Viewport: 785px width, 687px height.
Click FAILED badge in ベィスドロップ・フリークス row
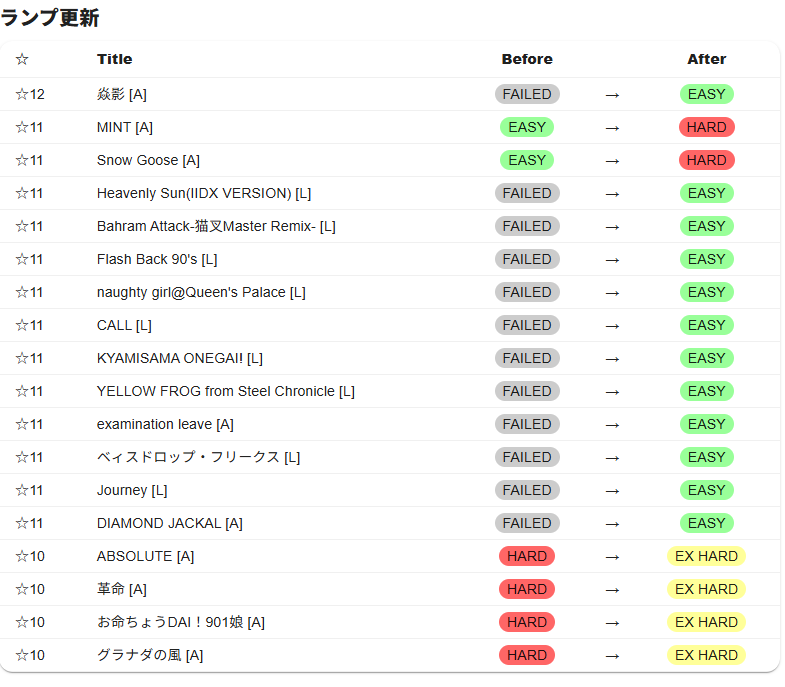pyautogui.click(x=527, y=457)
